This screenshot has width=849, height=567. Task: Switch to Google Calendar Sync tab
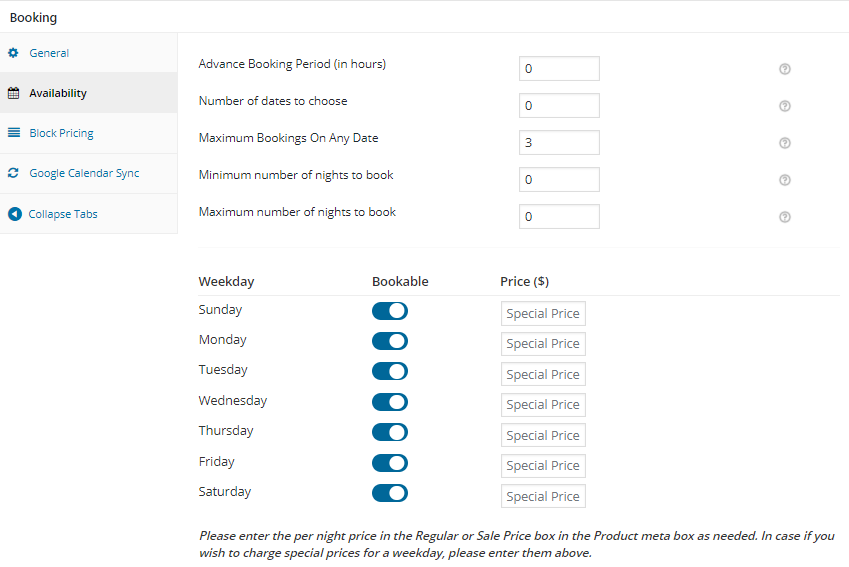(x=83, y=173)
